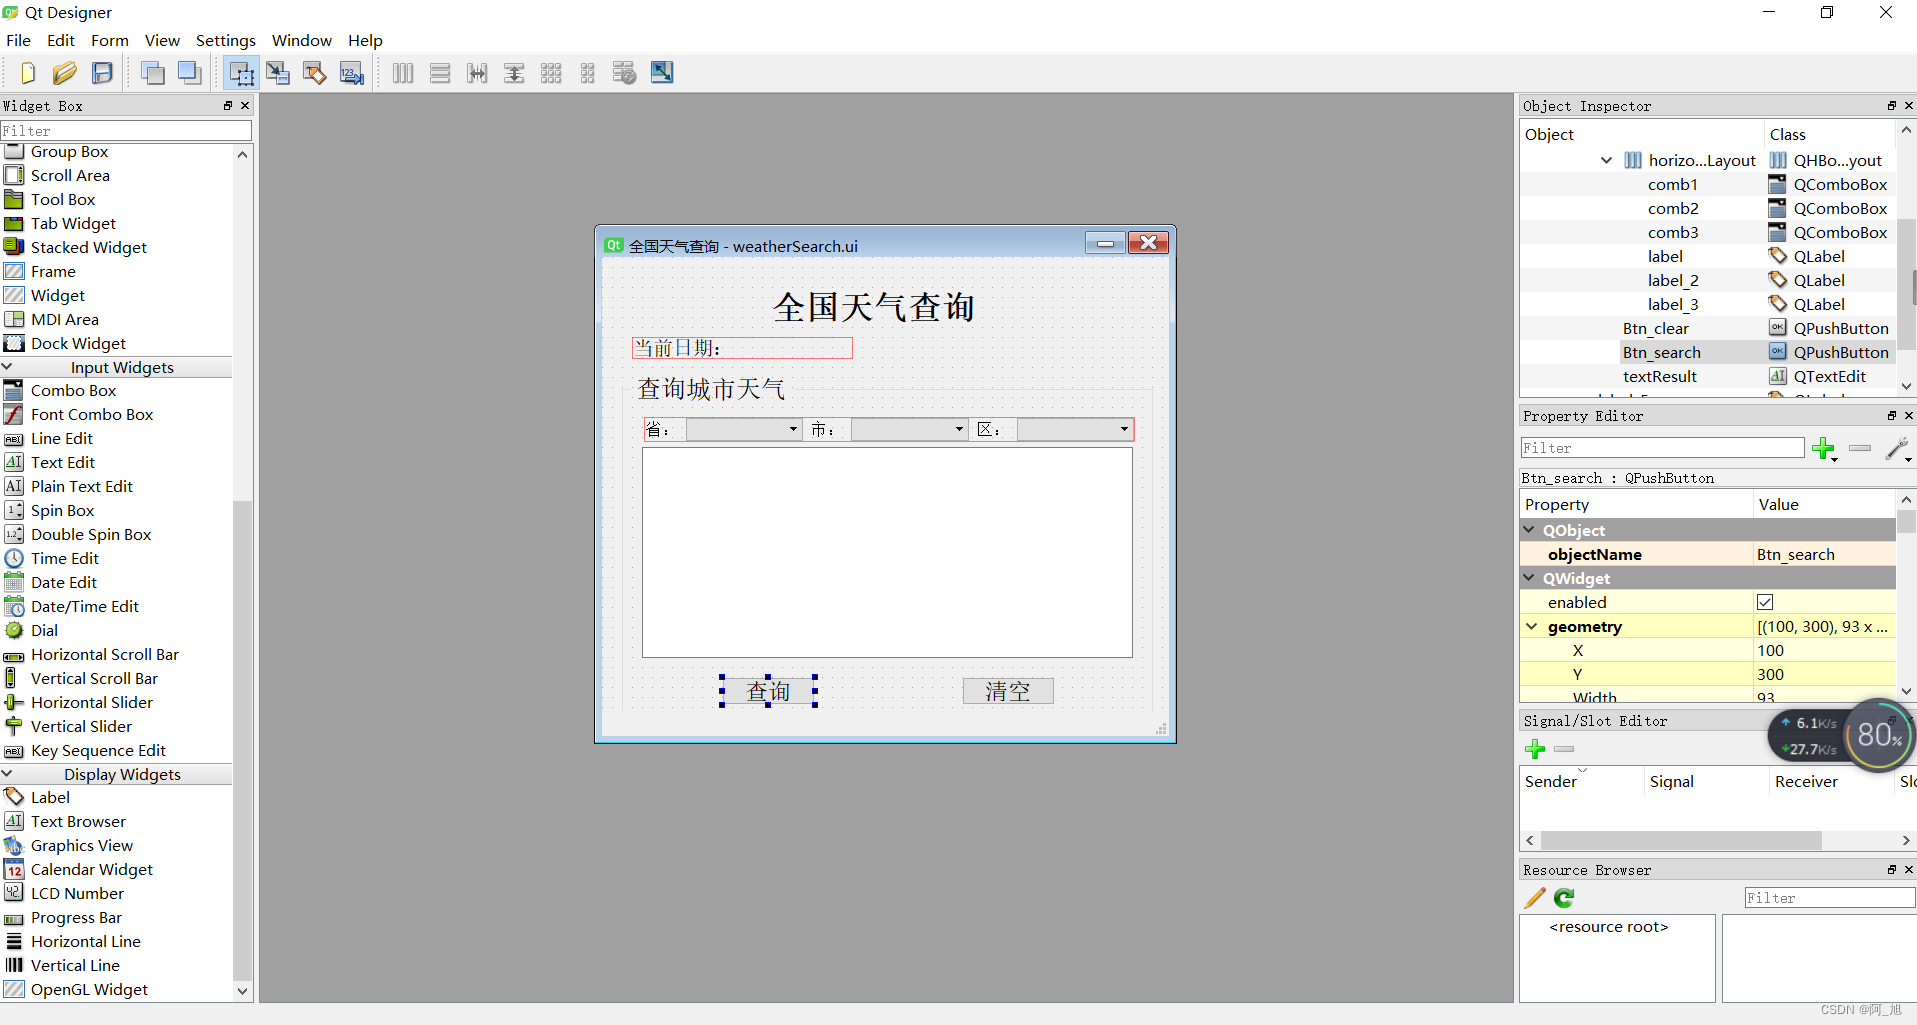Click the New Form toolbar icon
This screenshot has height=1025, width=1917.
tap(27, 73)
